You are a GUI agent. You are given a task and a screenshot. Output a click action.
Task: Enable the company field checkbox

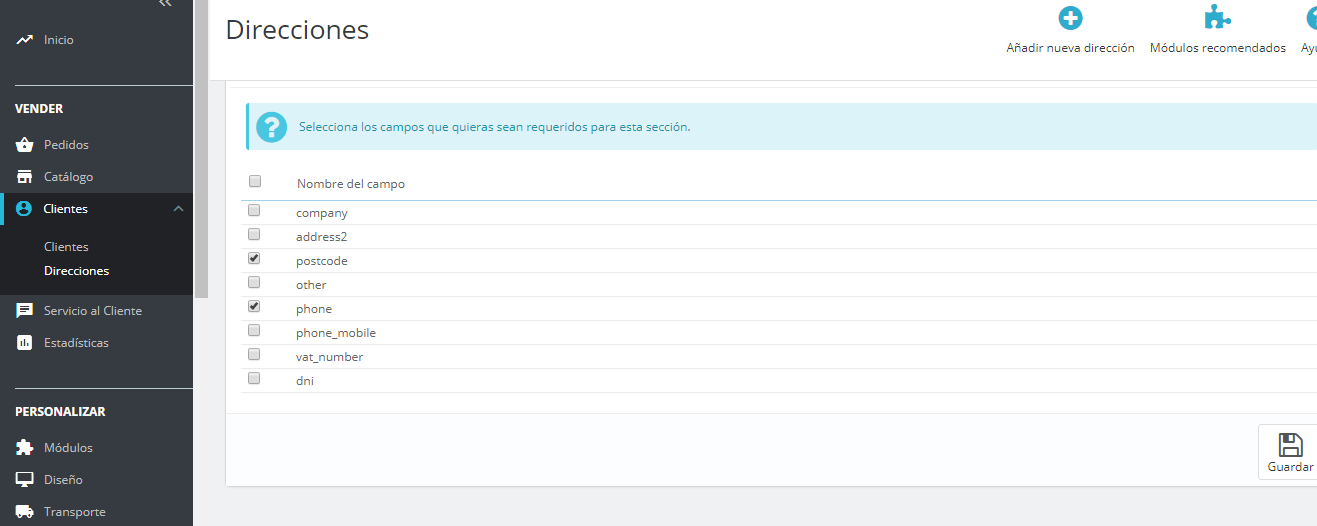point(254,211)
